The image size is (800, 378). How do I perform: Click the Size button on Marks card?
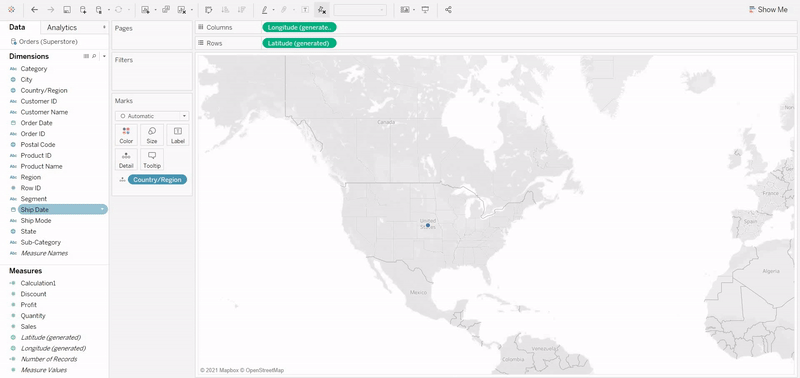pyautogui.click(x=152, y=135)
